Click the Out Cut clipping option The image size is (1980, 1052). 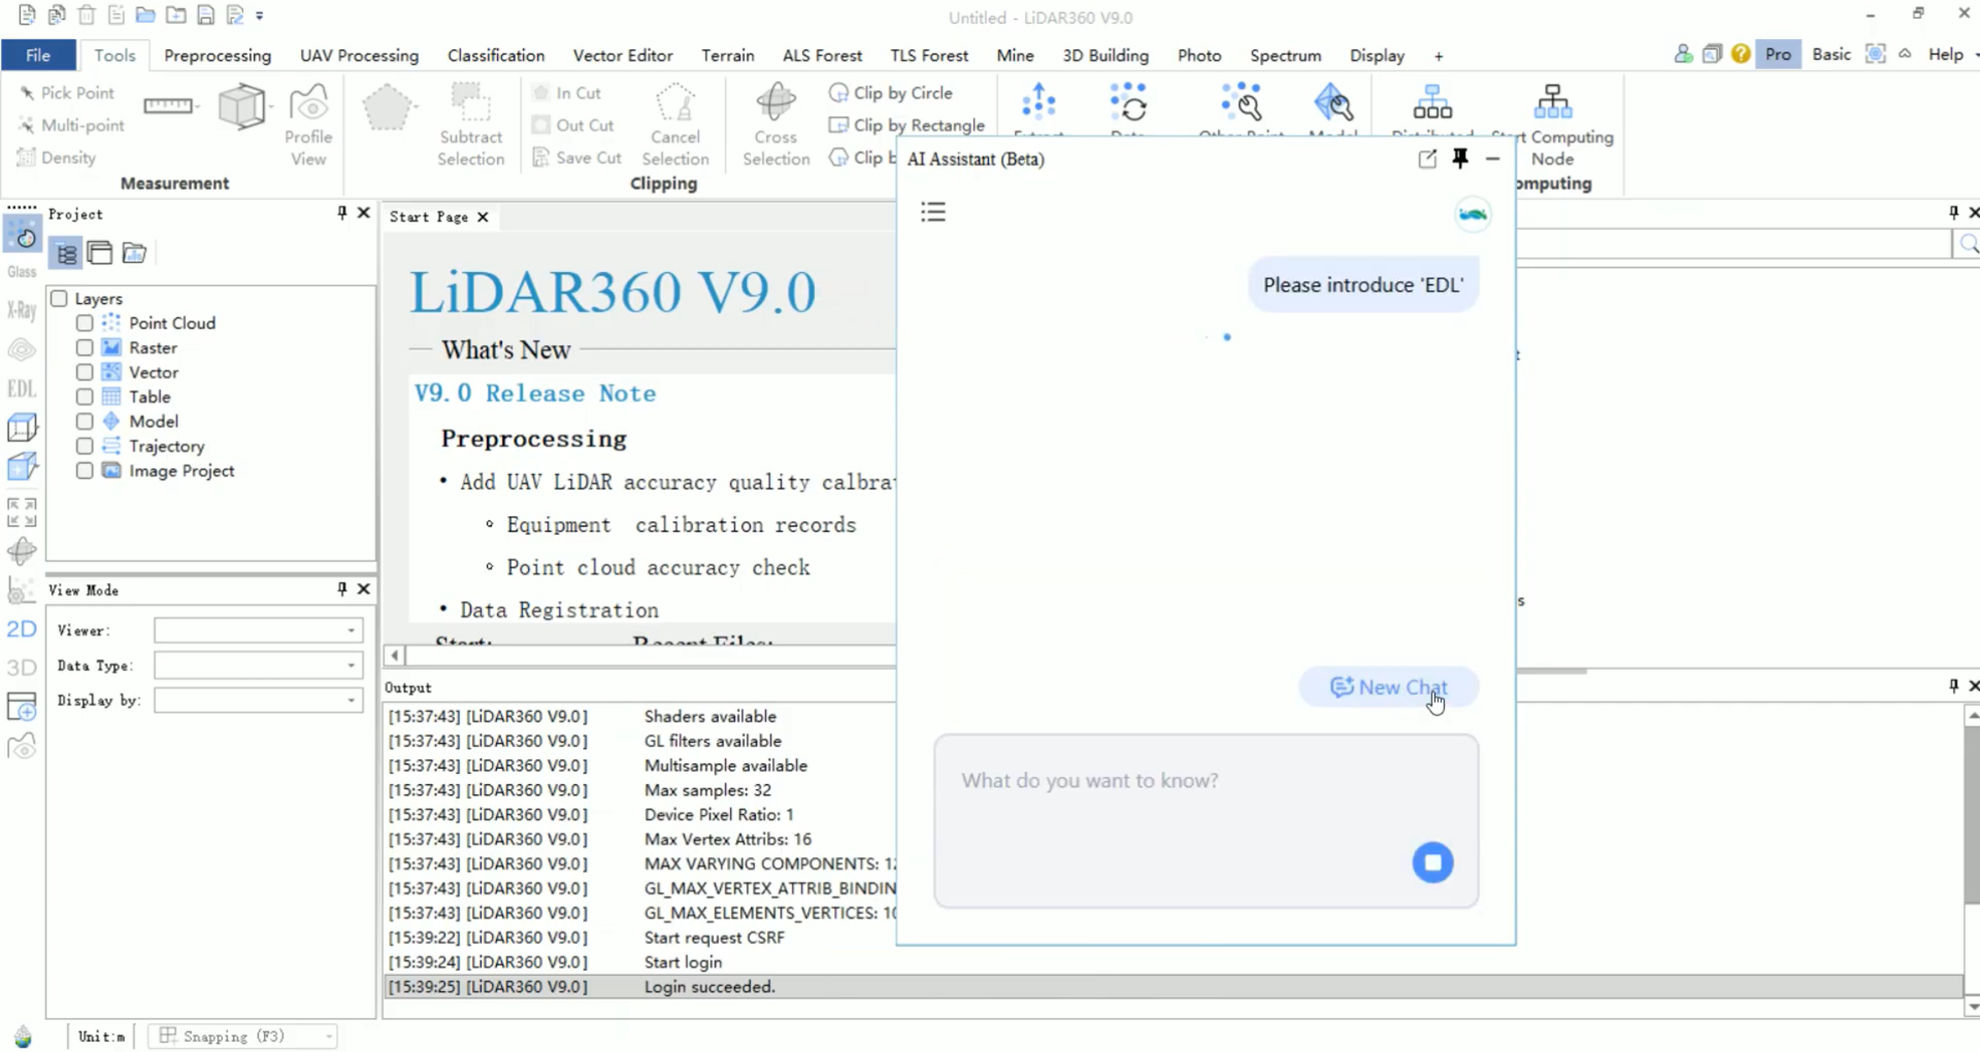coord(573,125)
